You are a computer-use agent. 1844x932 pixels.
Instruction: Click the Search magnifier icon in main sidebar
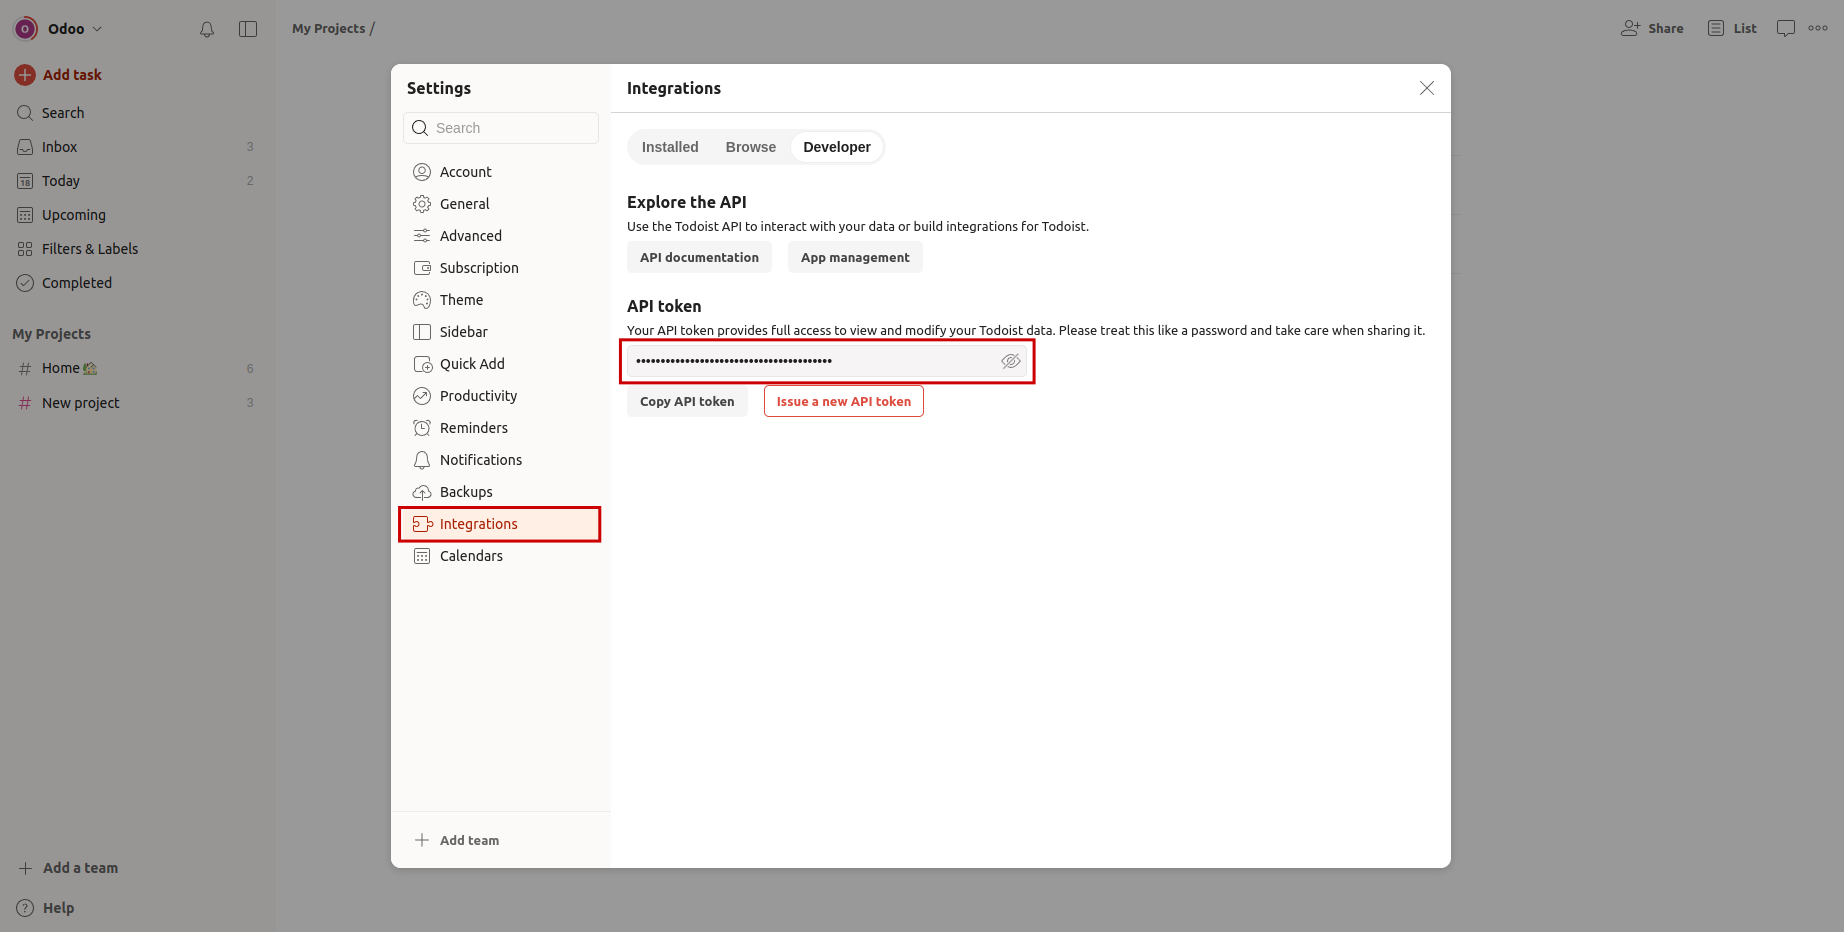click(25, 113)
